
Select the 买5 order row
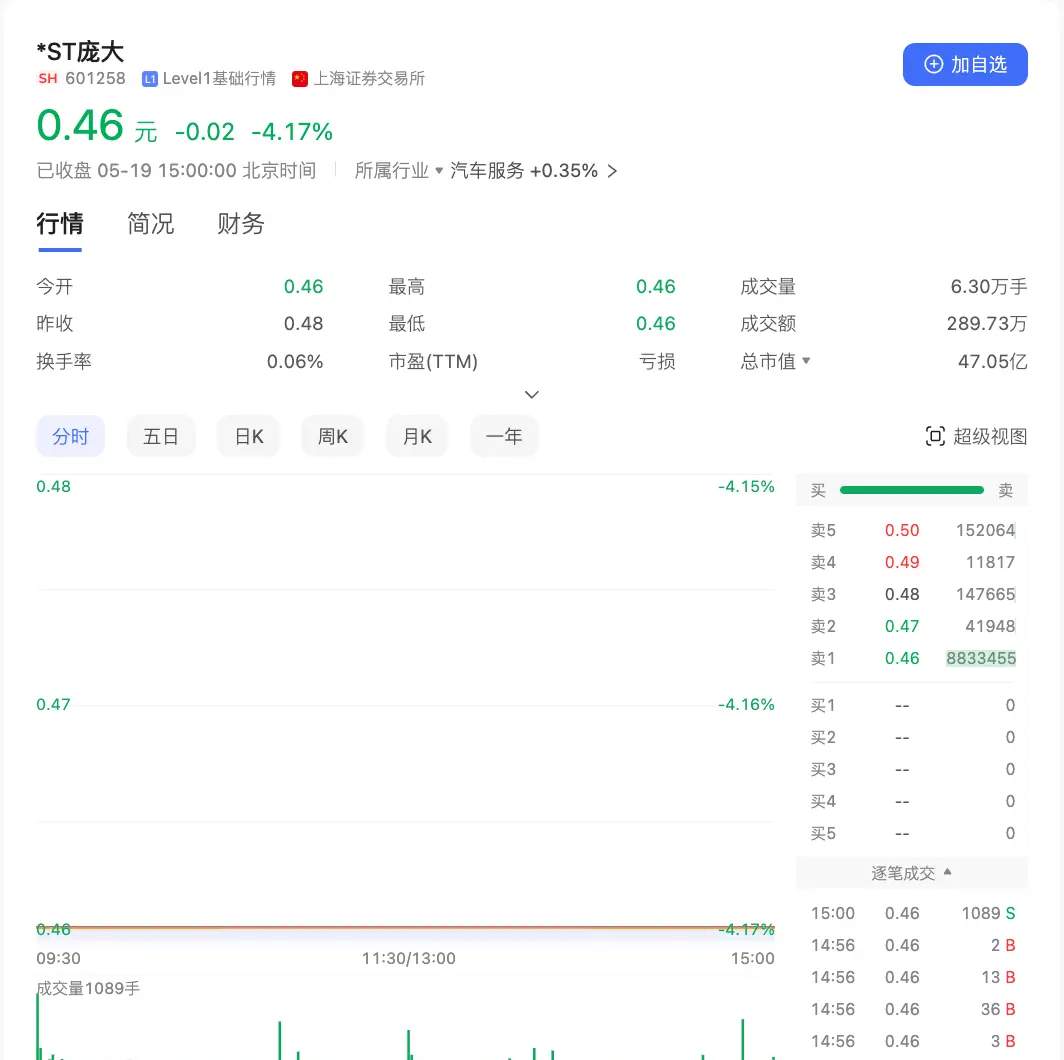913,833
